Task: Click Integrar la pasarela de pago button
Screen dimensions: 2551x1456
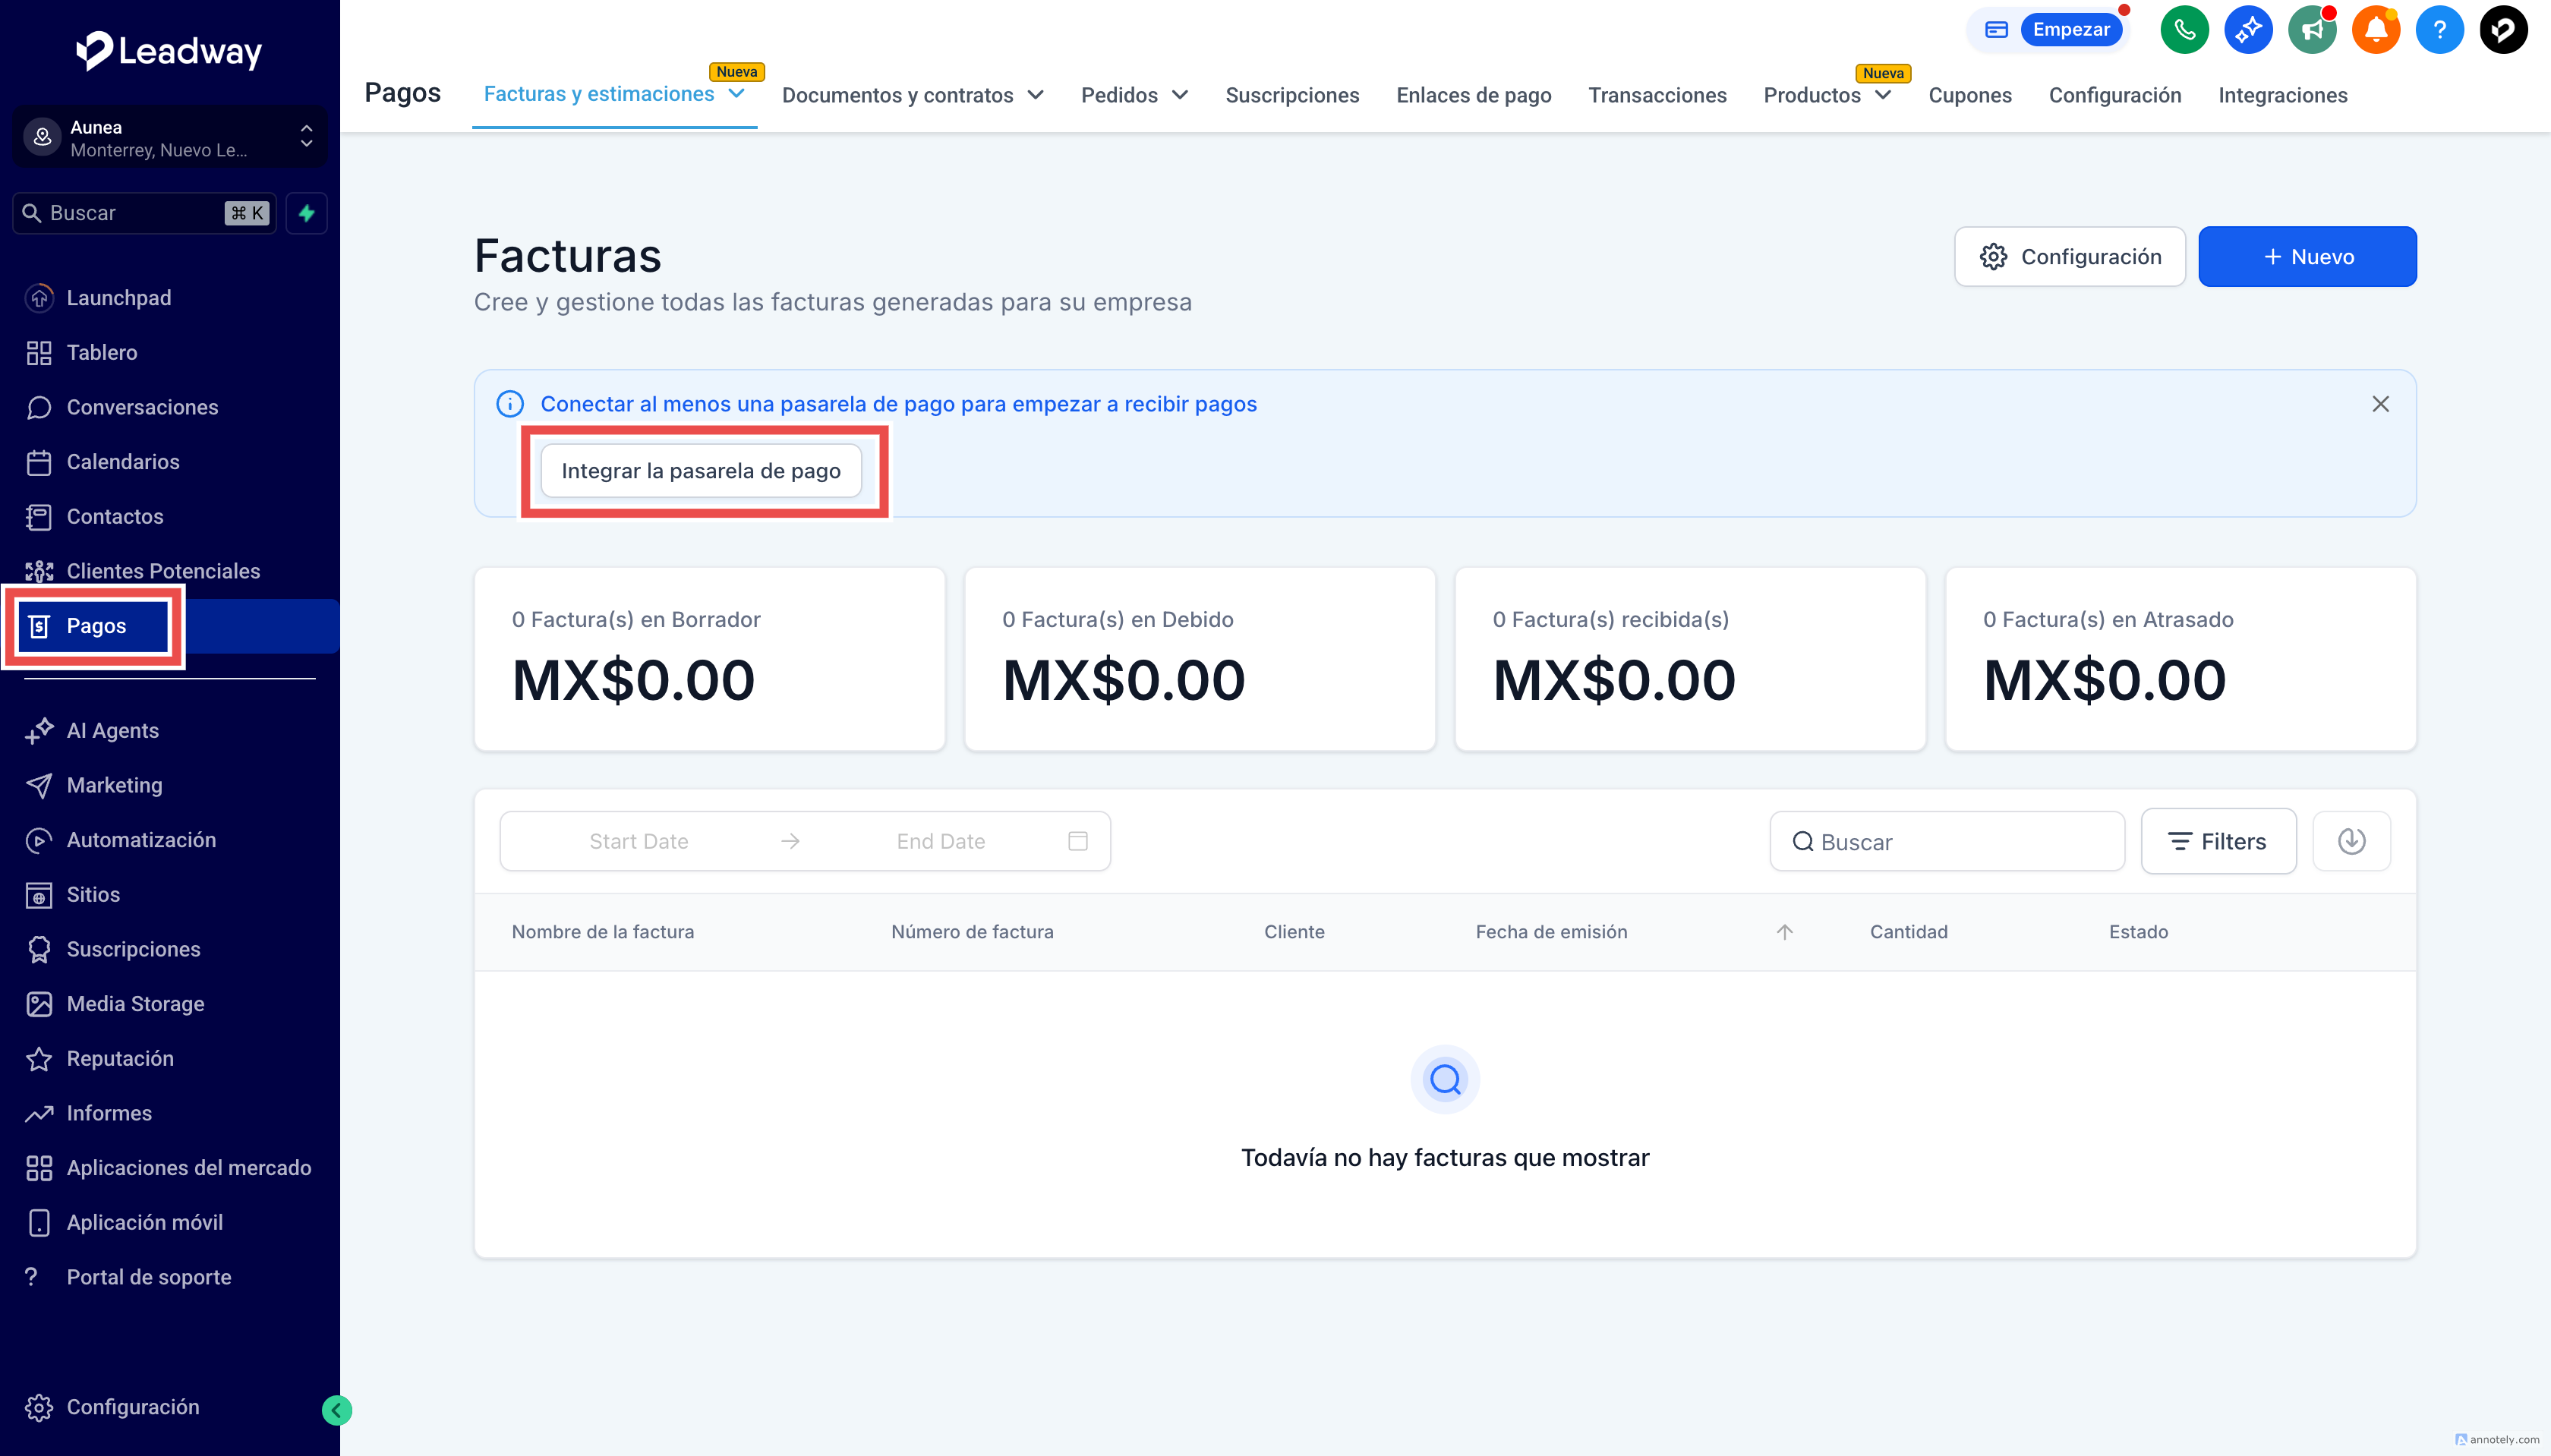Action: coord(701,471)
